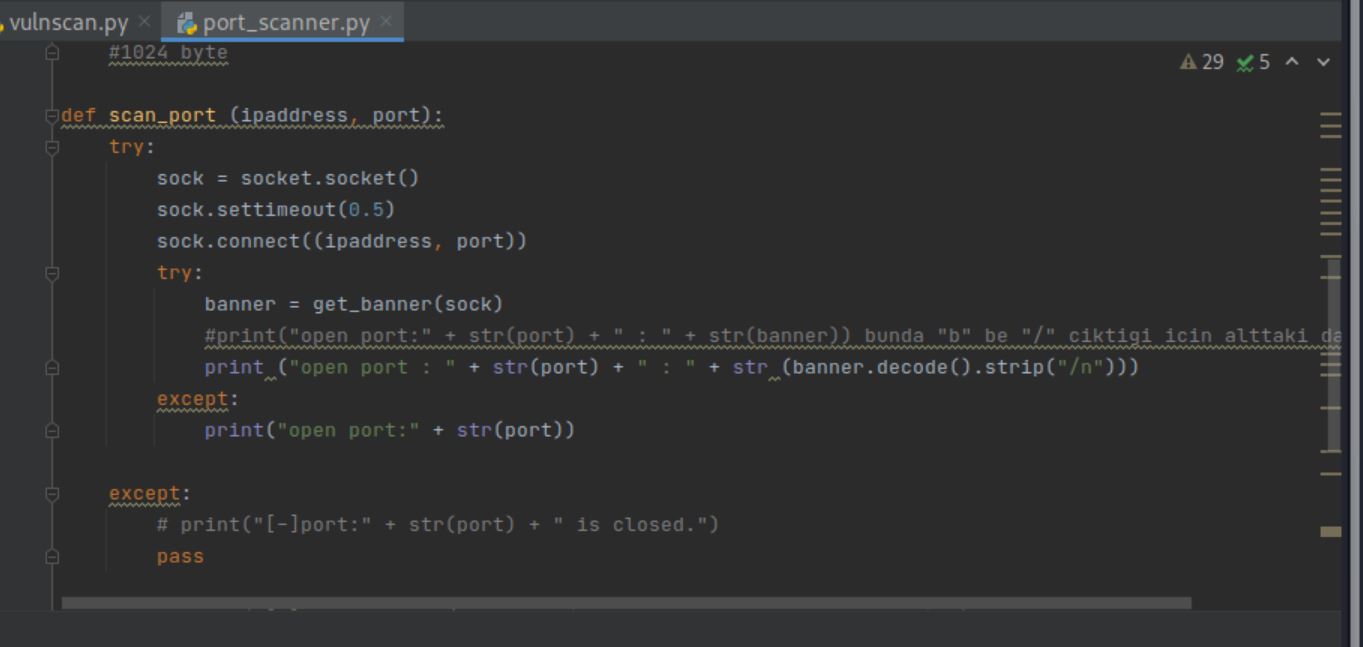Image resolution: width=1363 pixels, height=647 pixels.
Task: Open the 29 warnings inspection indicator
Action: coord(1202,62)
